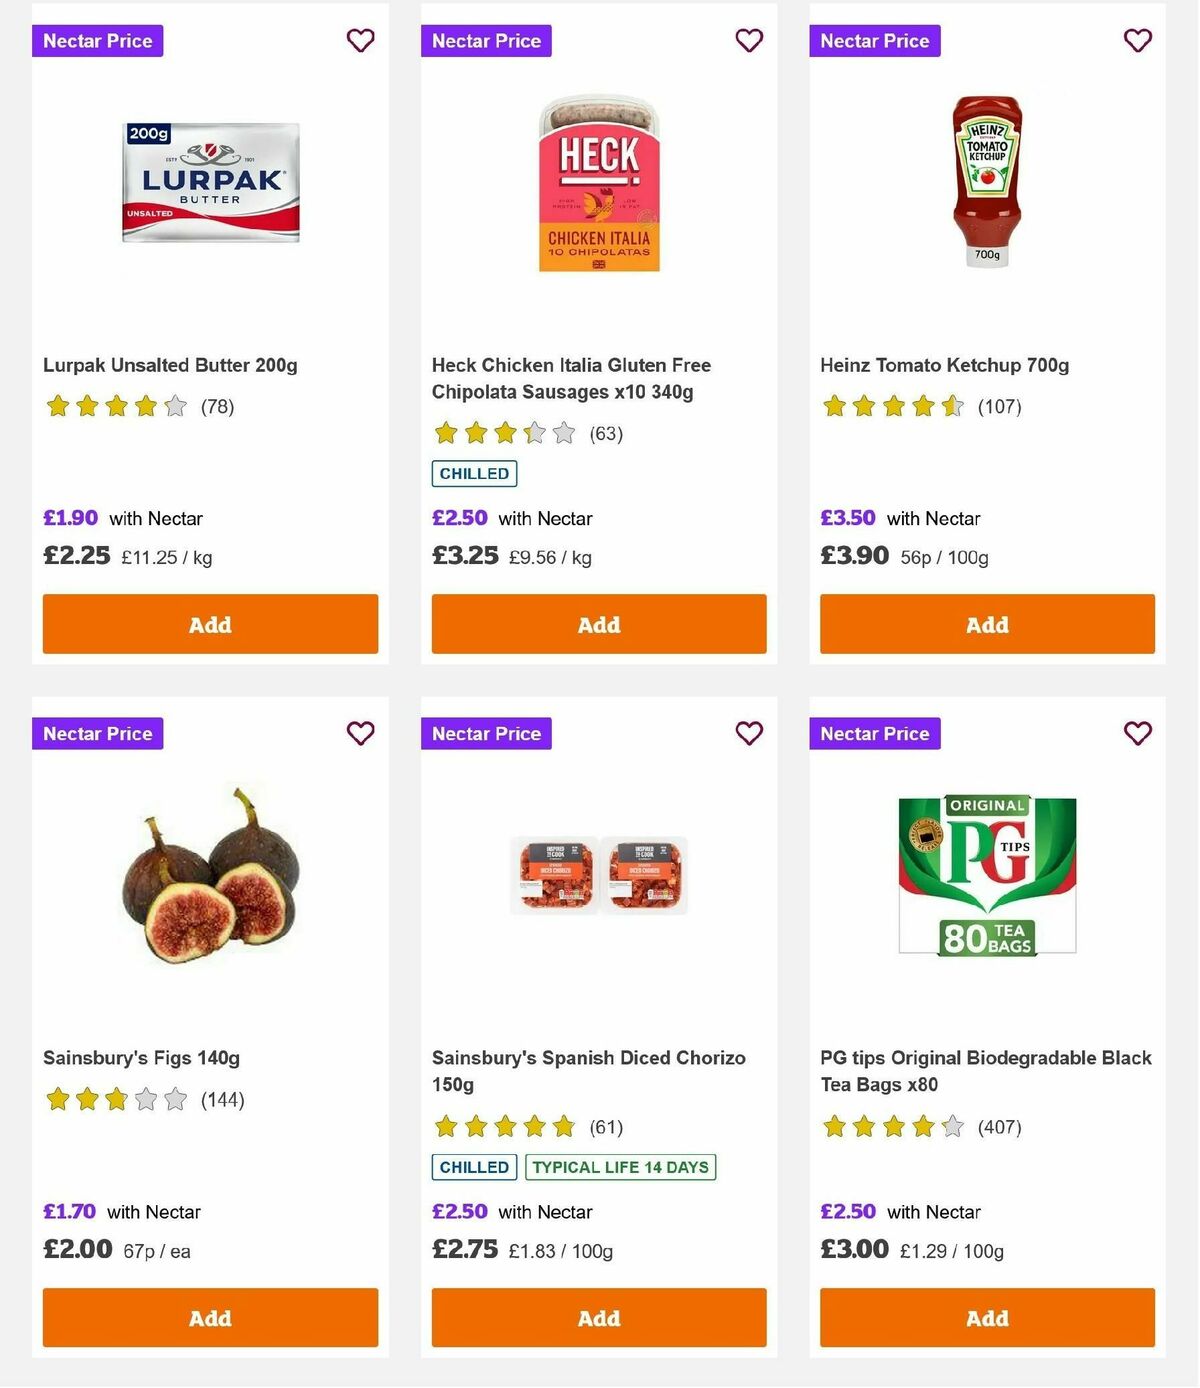
Task: Click the TYPICAL LIFE 14 DAYS tag
Action: pos(620,1167)
